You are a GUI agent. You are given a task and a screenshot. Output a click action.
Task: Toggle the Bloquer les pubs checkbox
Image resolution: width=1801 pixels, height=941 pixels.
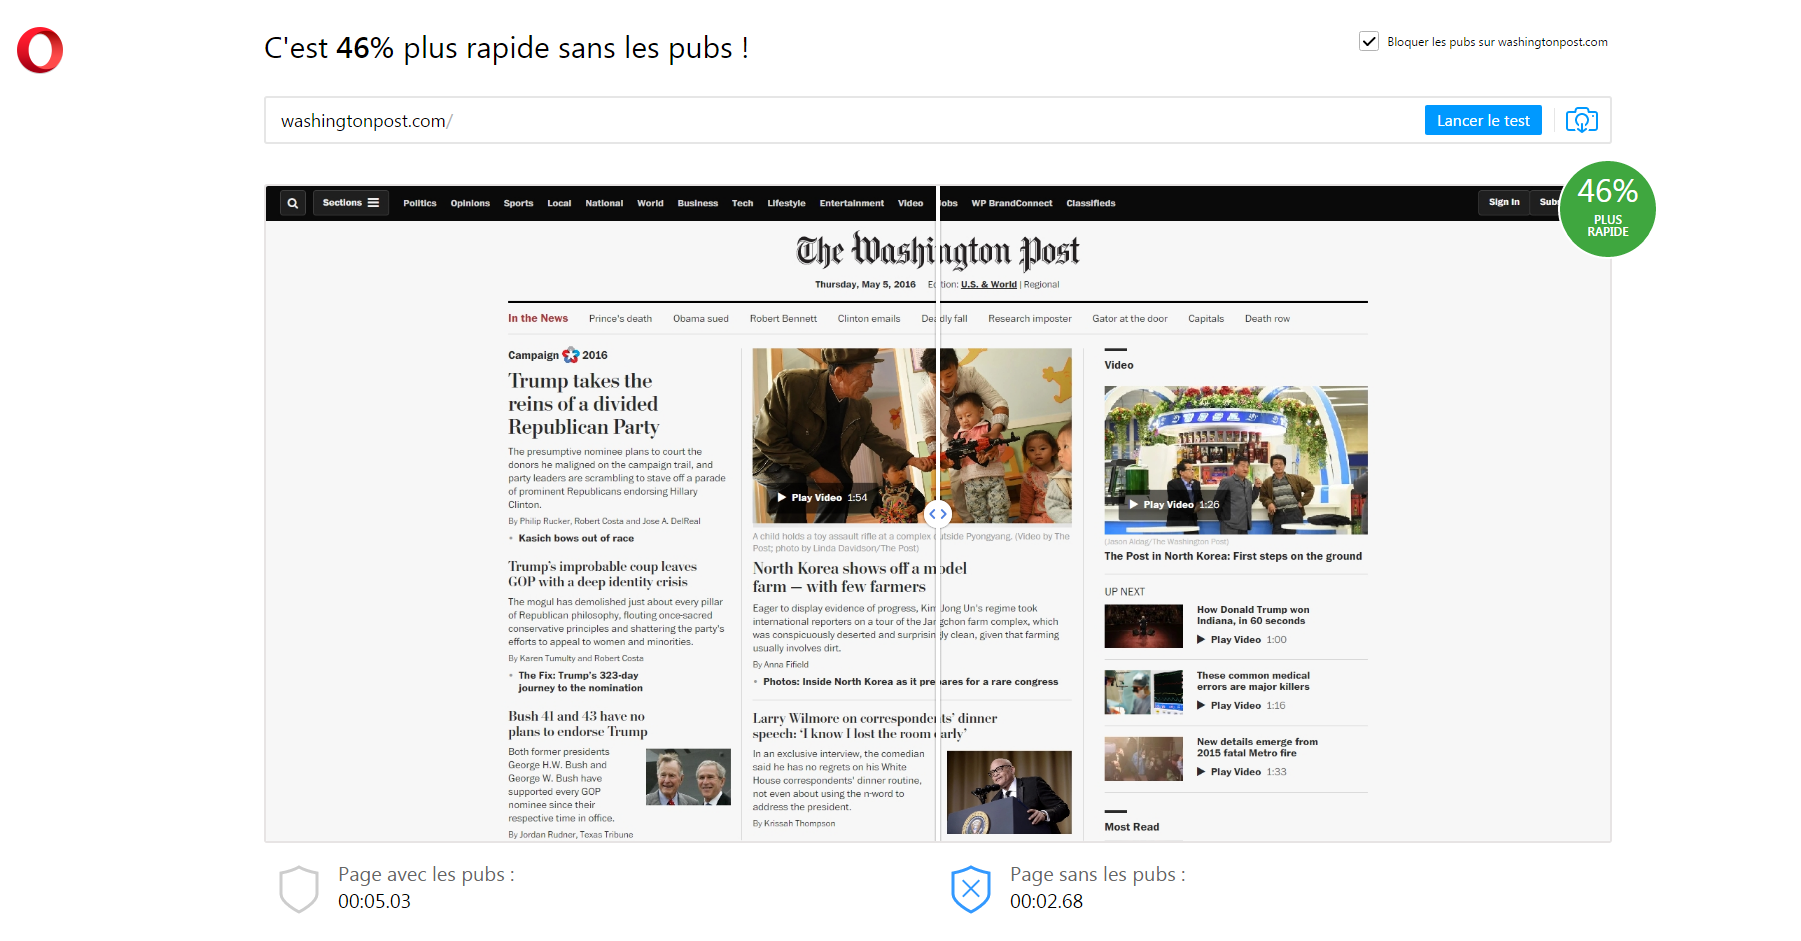coord(1369,41)
